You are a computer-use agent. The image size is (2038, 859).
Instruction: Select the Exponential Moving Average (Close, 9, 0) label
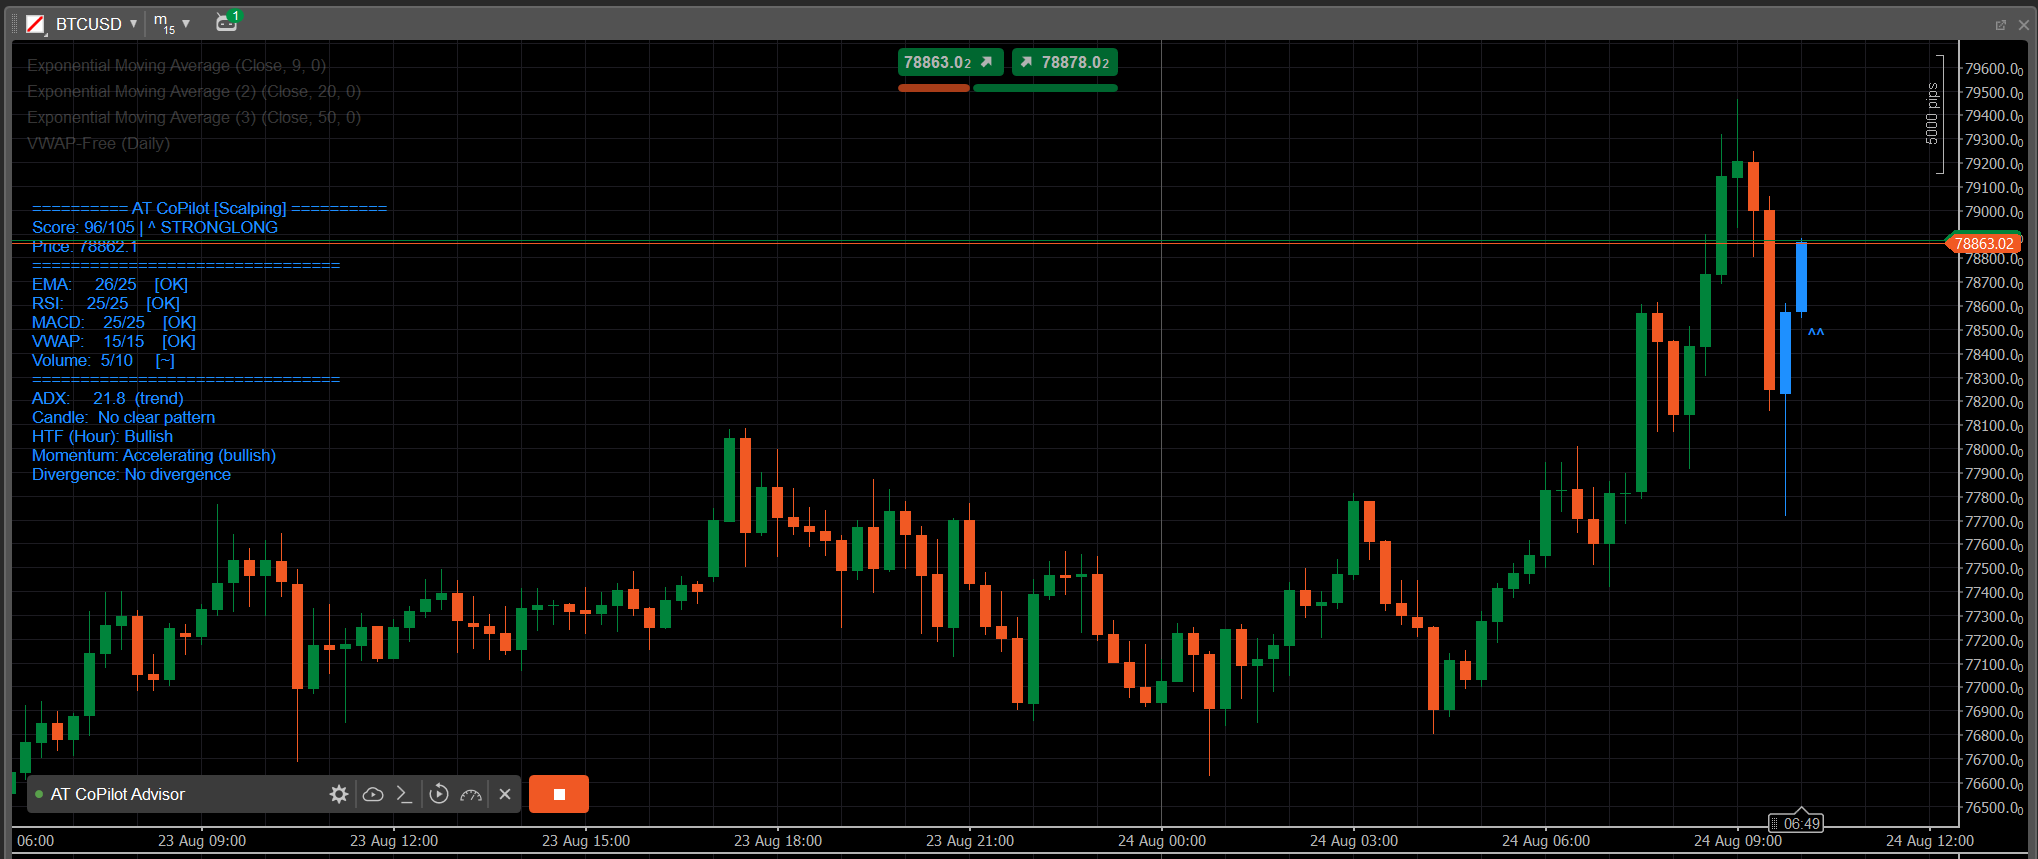(176, 65)
